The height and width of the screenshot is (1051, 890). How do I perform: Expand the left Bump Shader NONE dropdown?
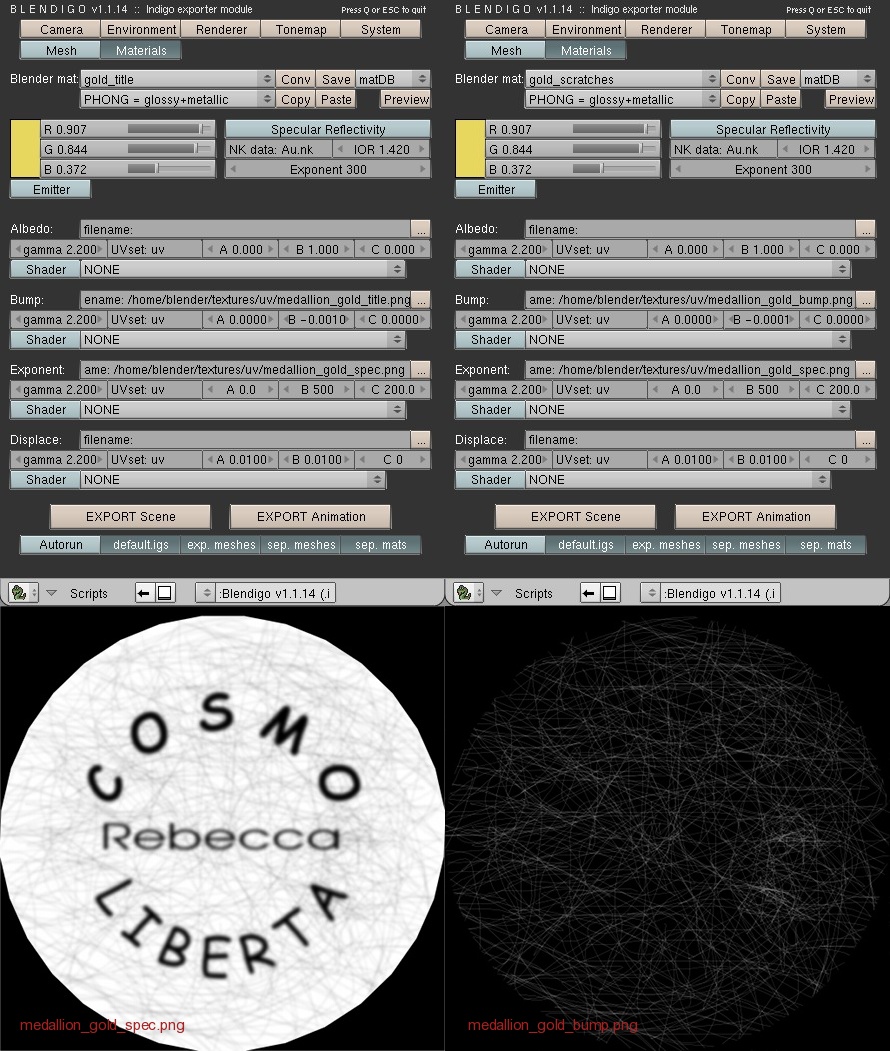coord(243,340)
